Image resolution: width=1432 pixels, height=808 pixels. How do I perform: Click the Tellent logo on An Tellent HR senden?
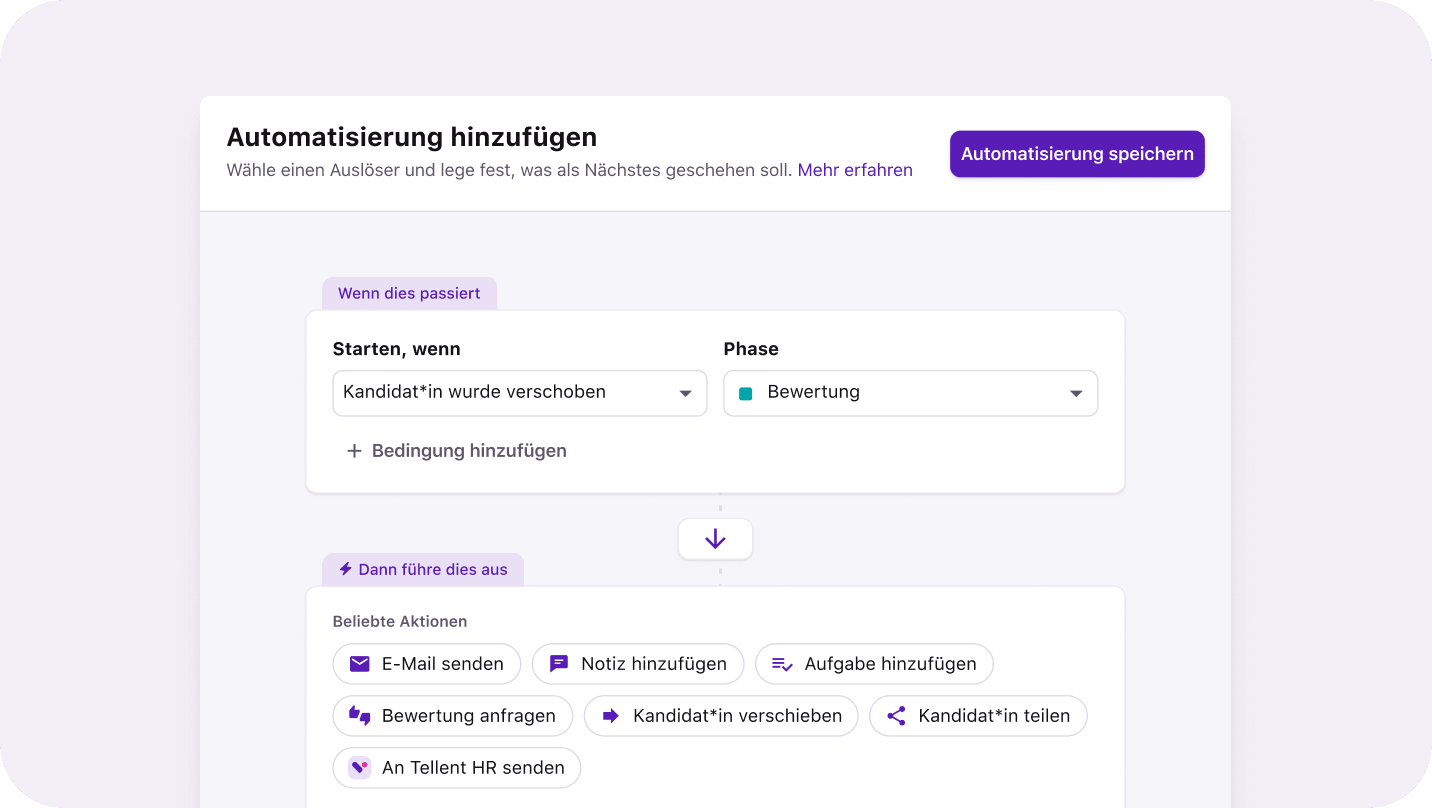point(359,767)
